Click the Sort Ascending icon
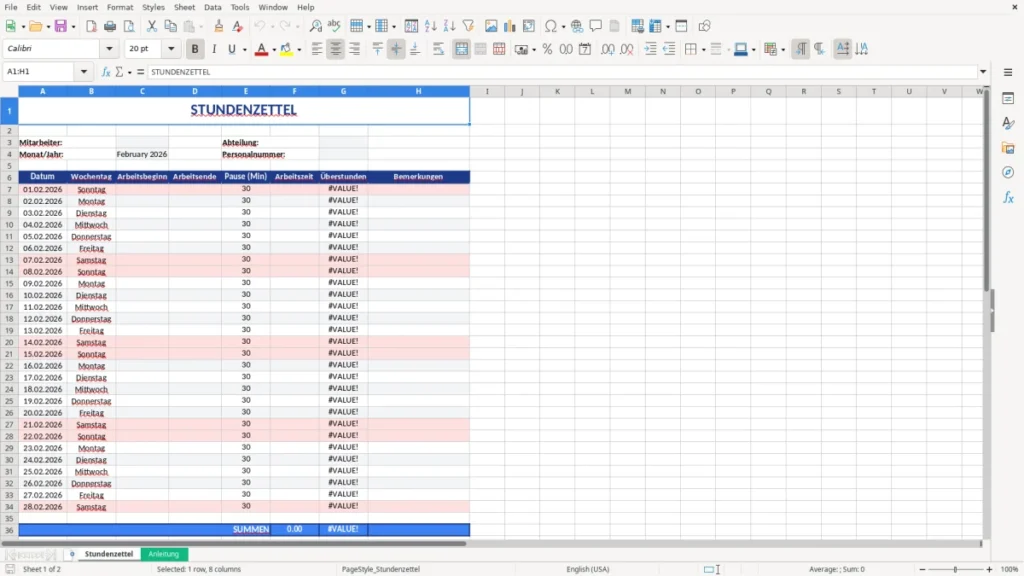The width and height of the screenshot is (1024, 576). pos(430,26)
